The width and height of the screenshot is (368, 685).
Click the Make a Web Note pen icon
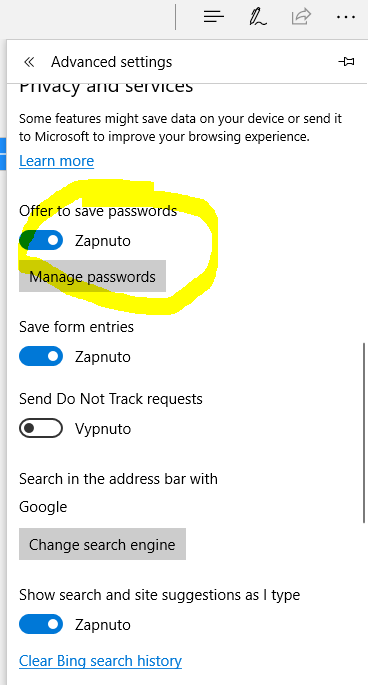pyautogui.click(x=258, y=17)
